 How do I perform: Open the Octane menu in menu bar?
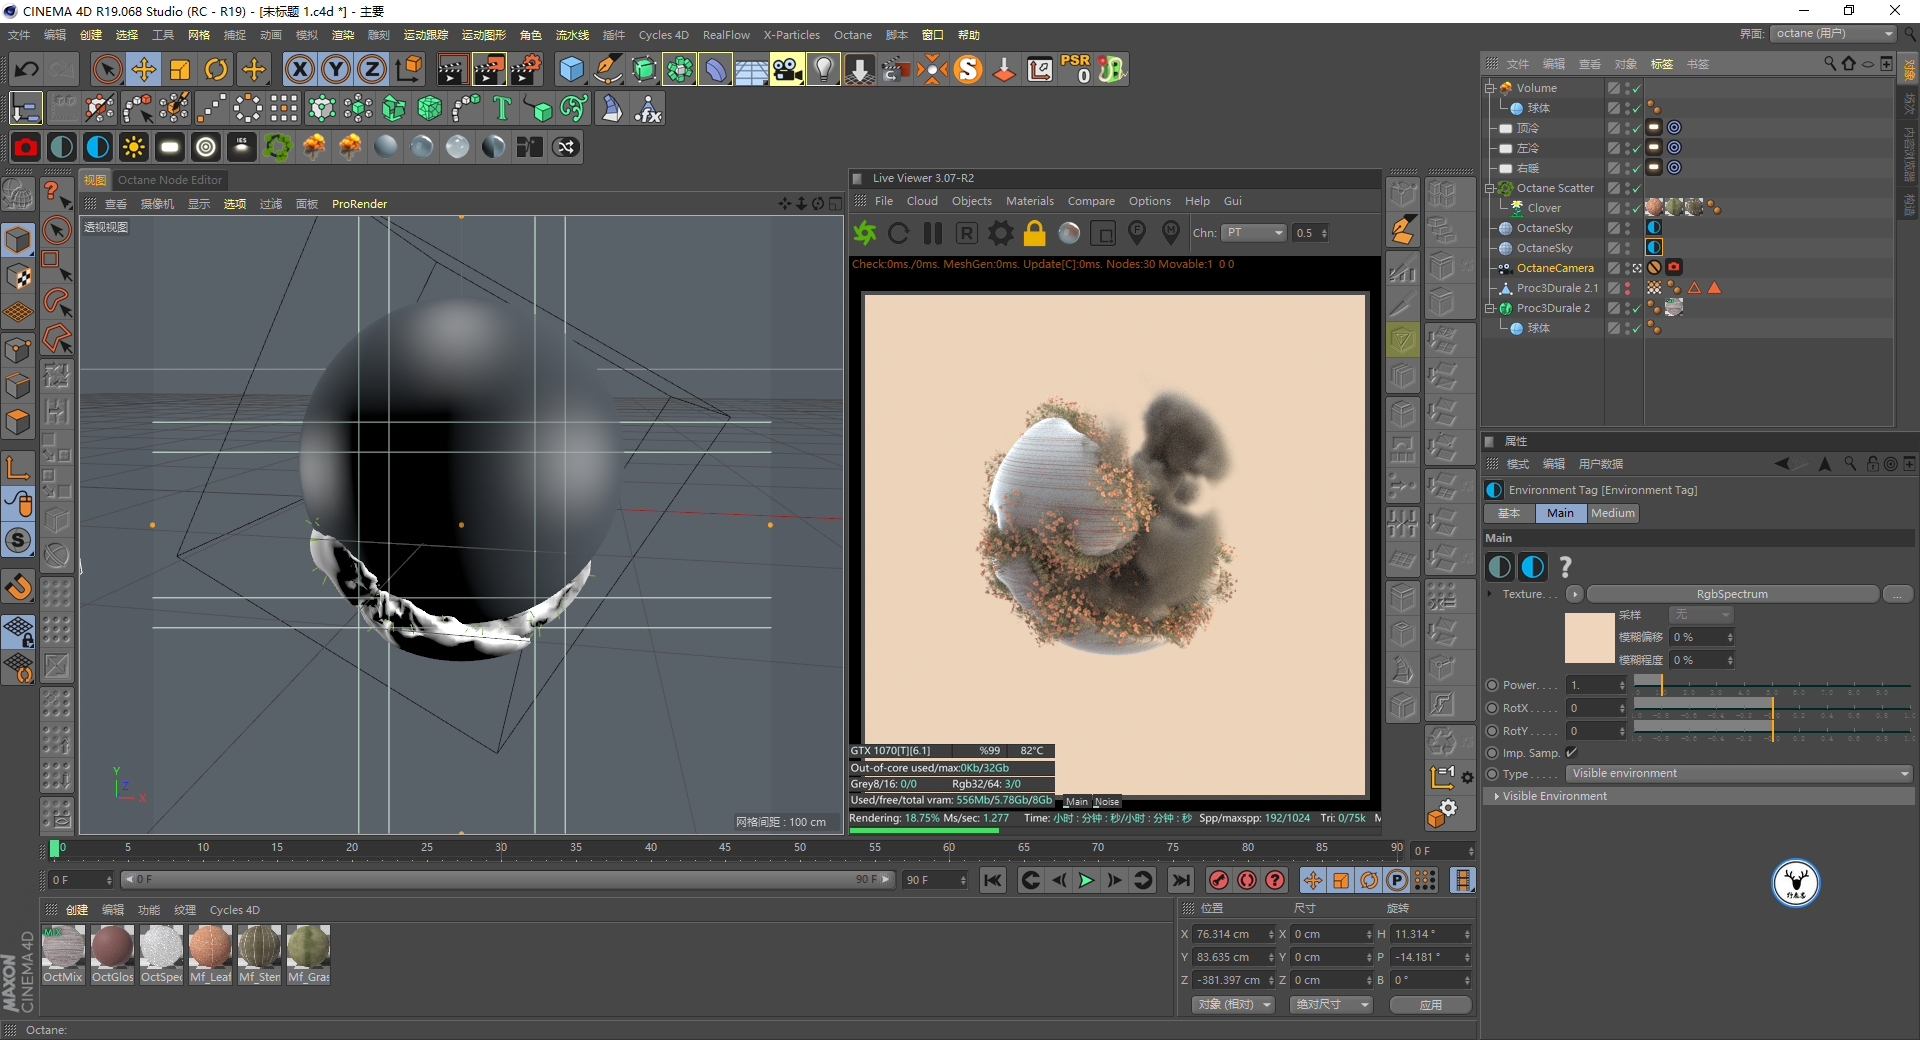(852, 35)
